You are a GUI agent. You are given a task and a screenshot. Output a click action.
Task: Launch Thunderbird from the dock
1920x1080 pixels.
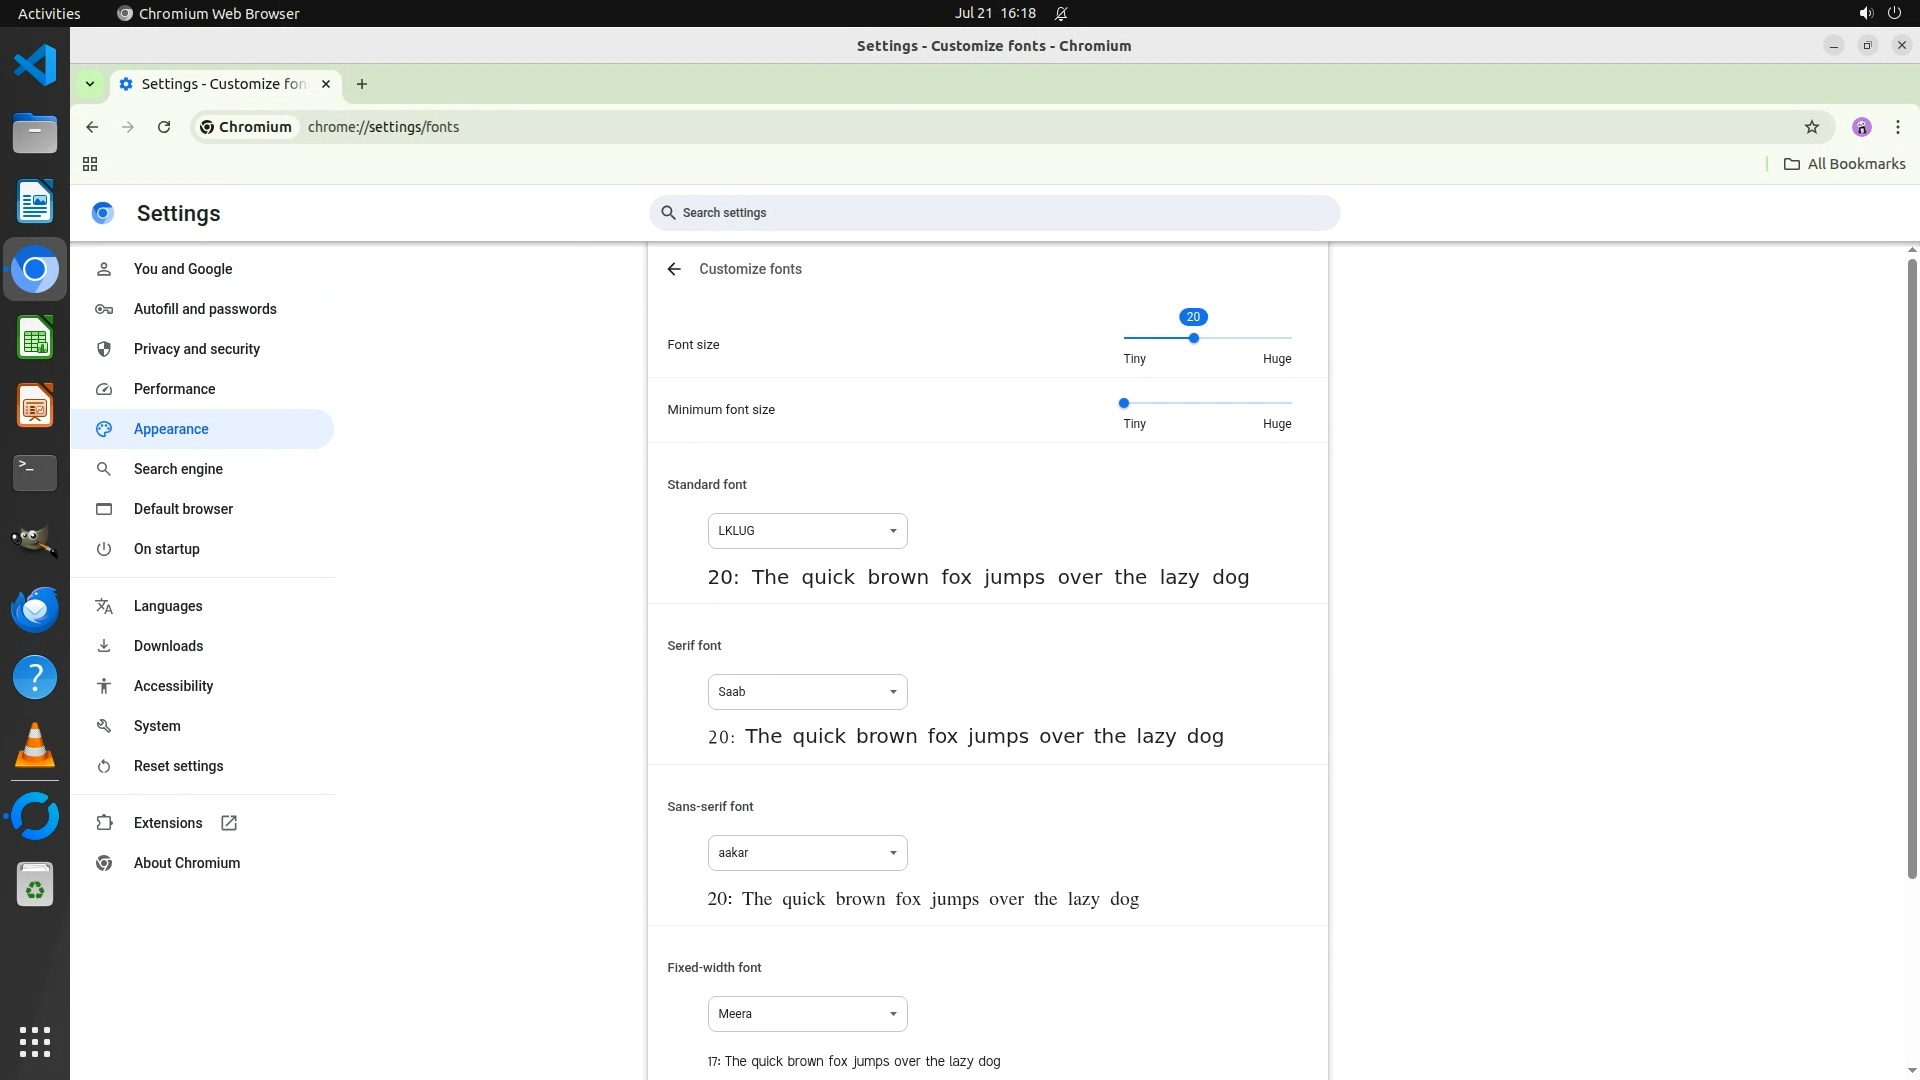[35, 609]
